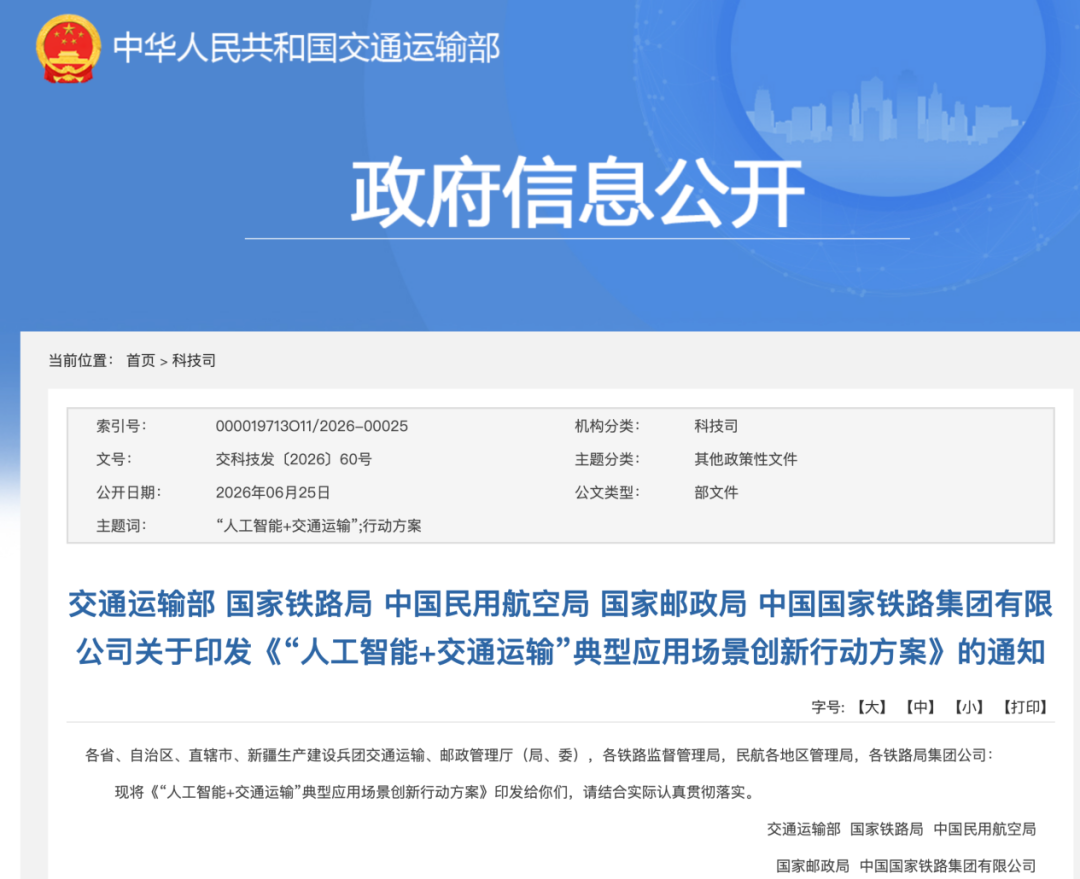Click title line with 典型应用场景创新行动方案
This screenshot has width=1080, height=879.
pos(560,651)
